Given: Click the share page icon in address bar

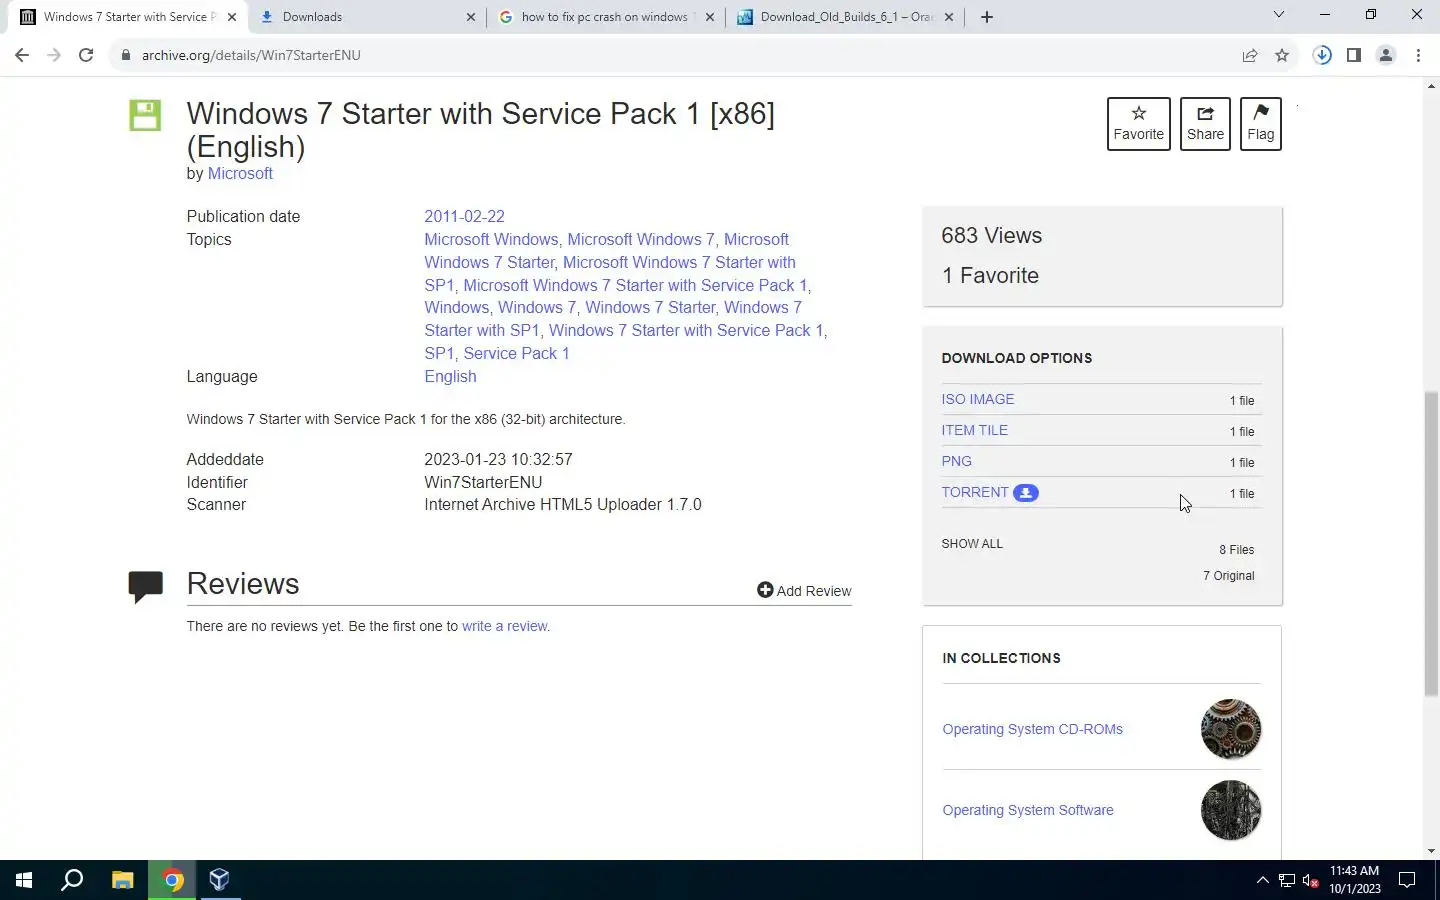Looking at the screenshot, I should (x=1250, y=55).
